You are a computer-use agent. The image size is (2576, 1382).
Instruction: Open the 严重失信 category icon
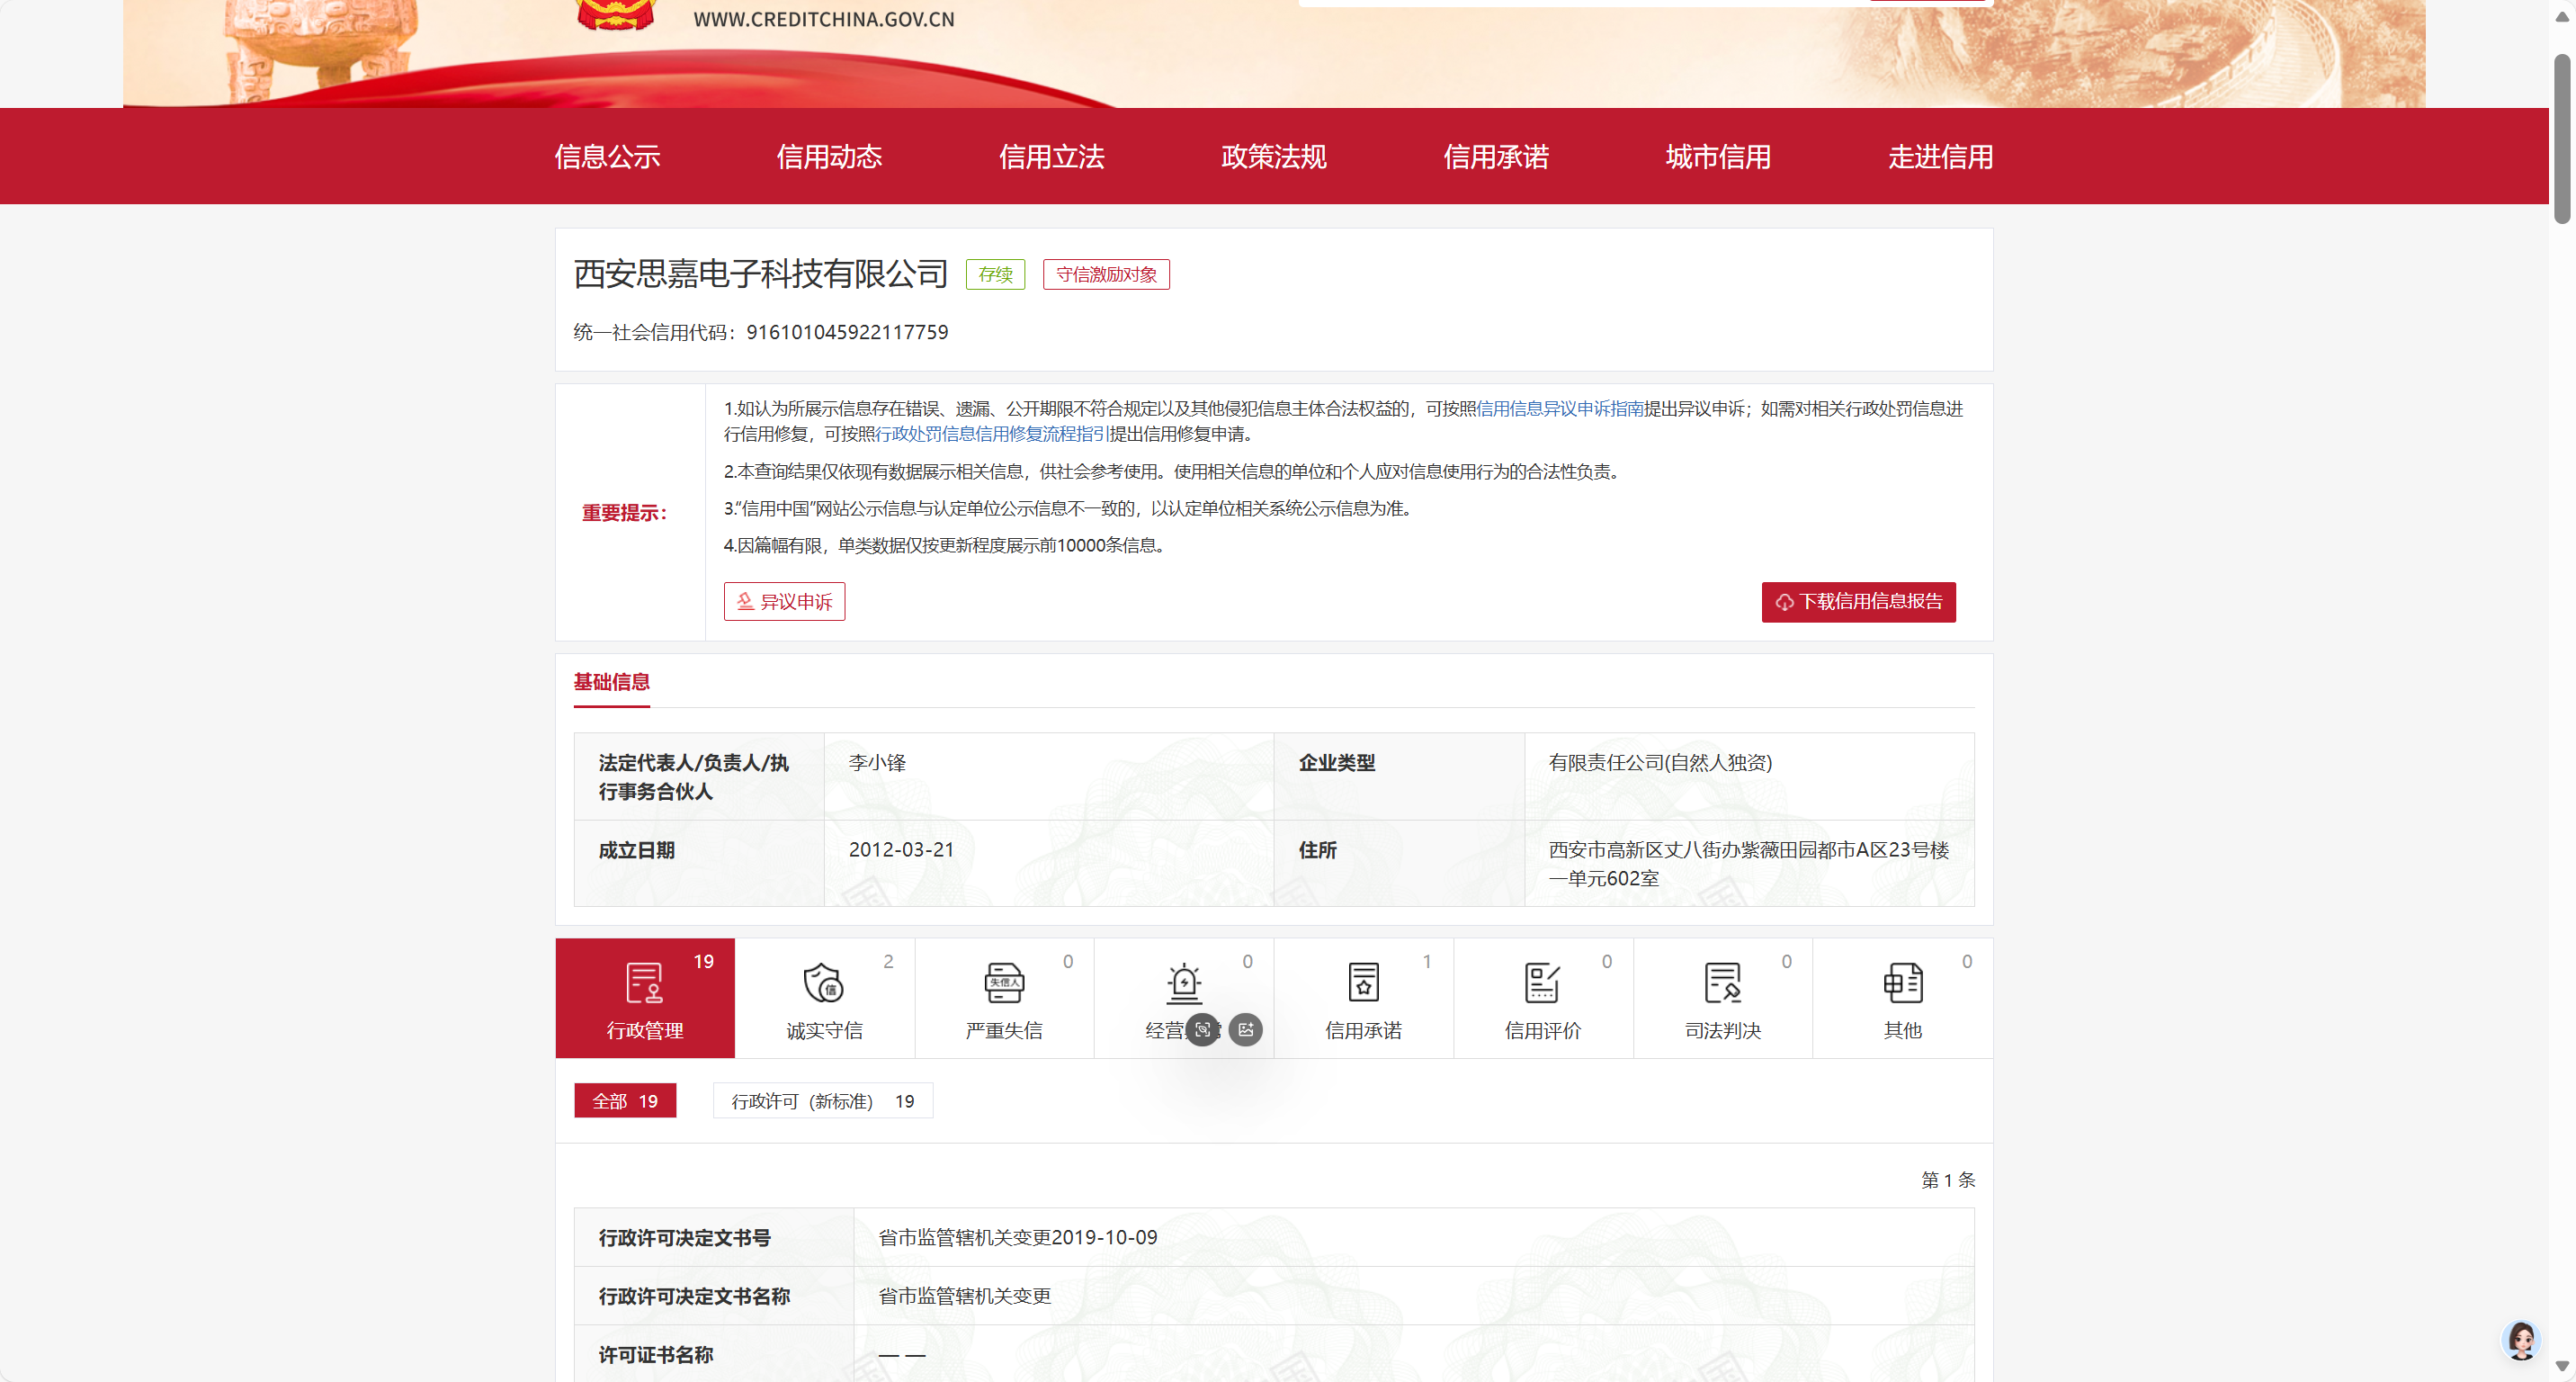(x=1003, y=983)
